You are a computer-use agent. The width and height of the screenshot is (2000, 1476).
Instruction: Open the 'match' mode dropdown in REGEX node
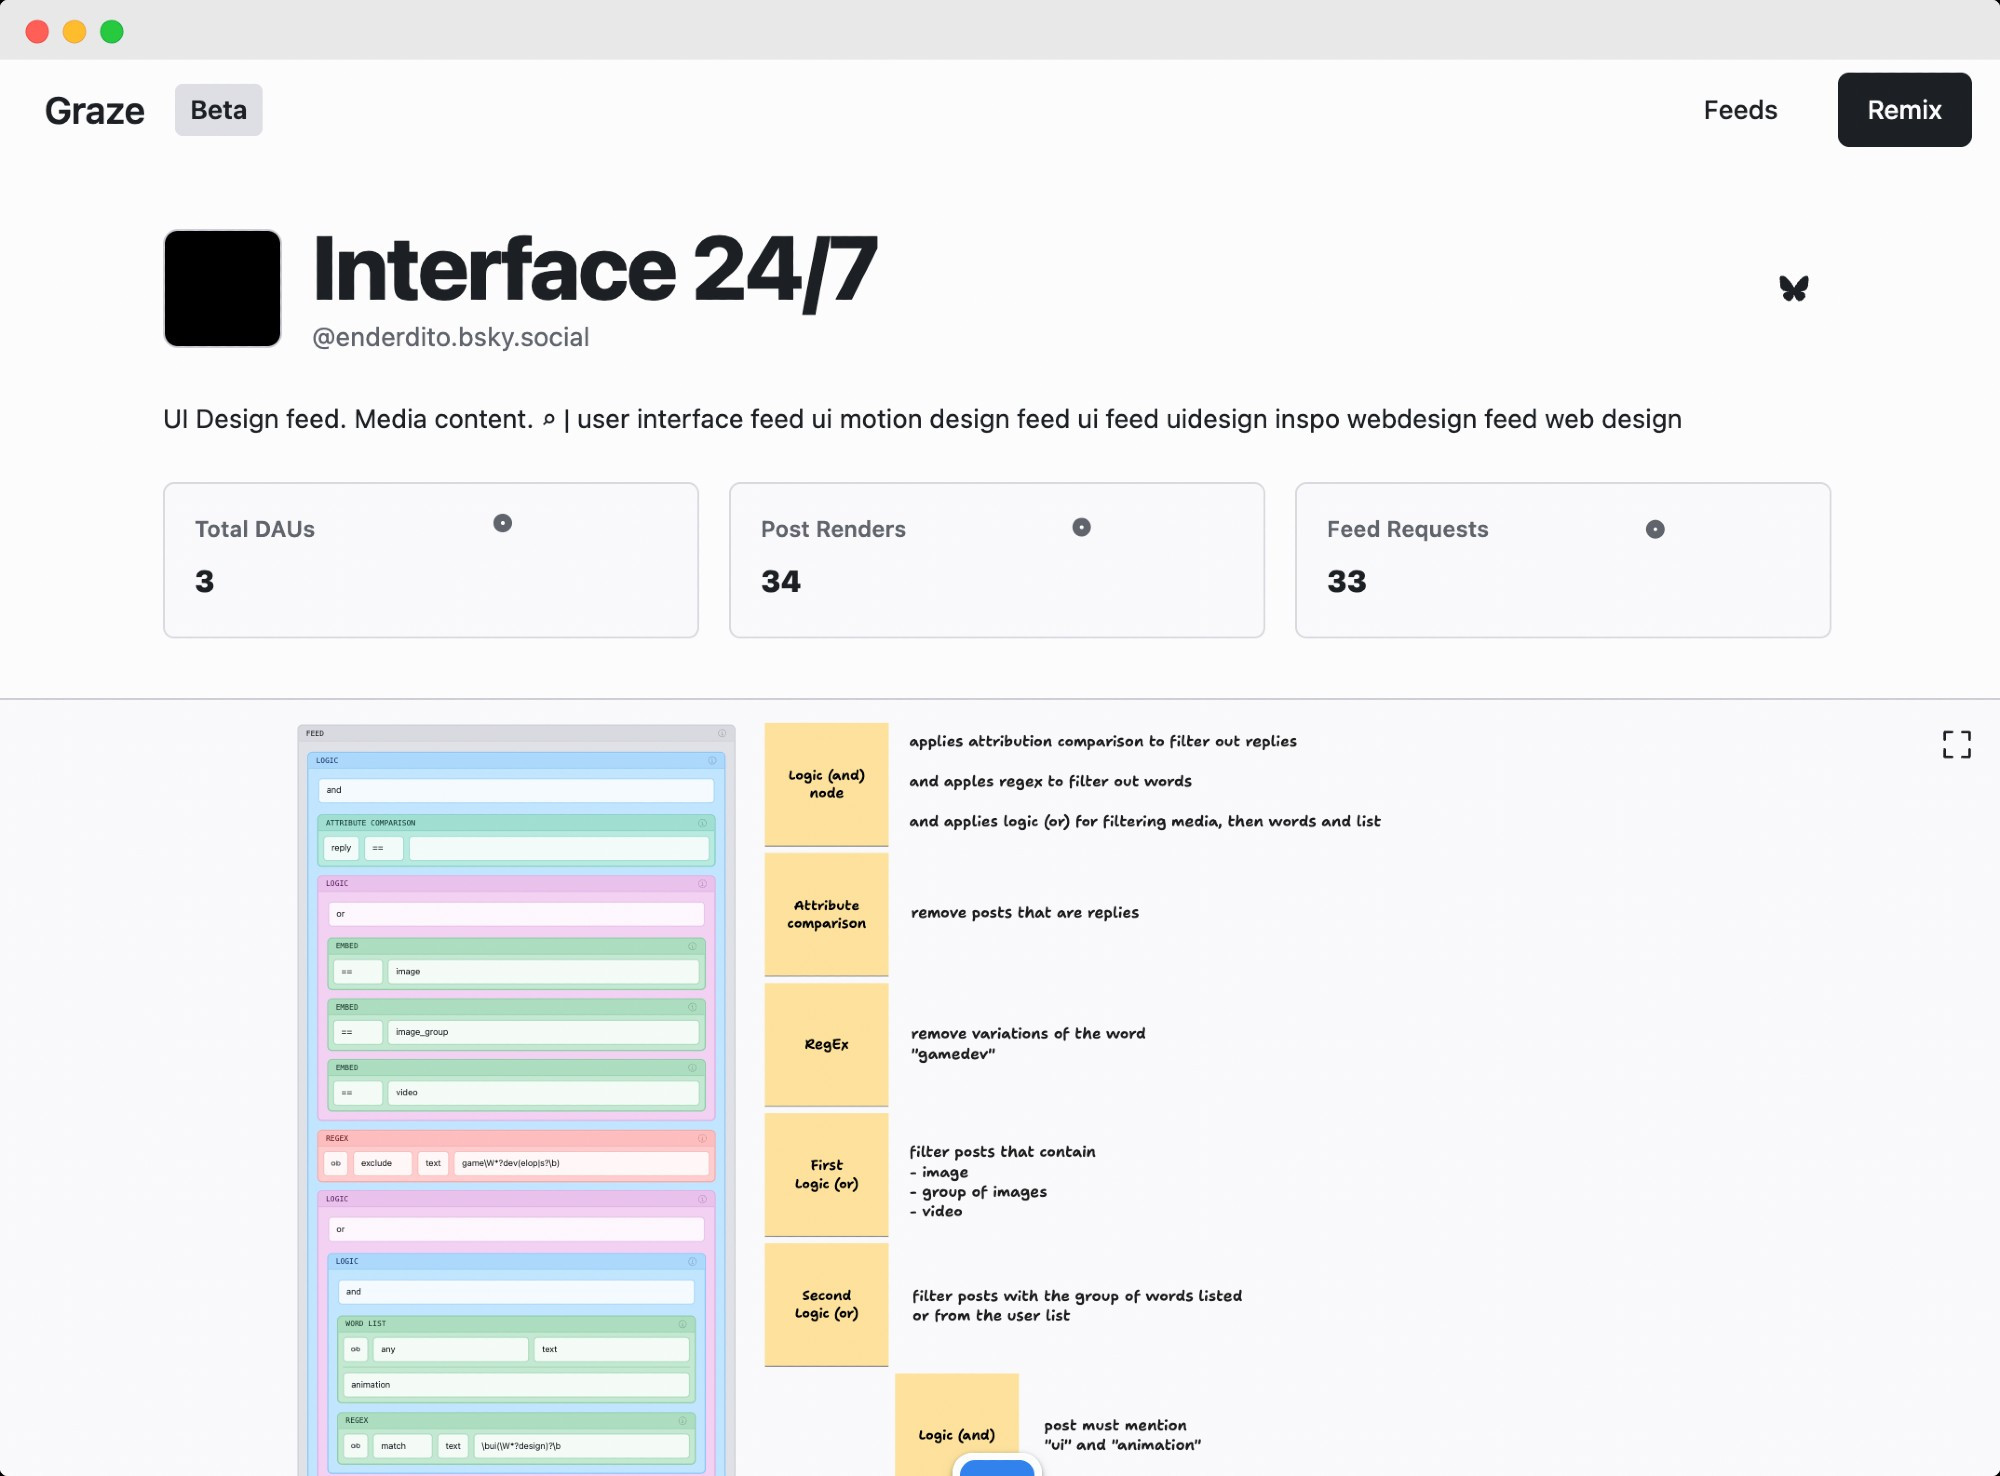402,1446
